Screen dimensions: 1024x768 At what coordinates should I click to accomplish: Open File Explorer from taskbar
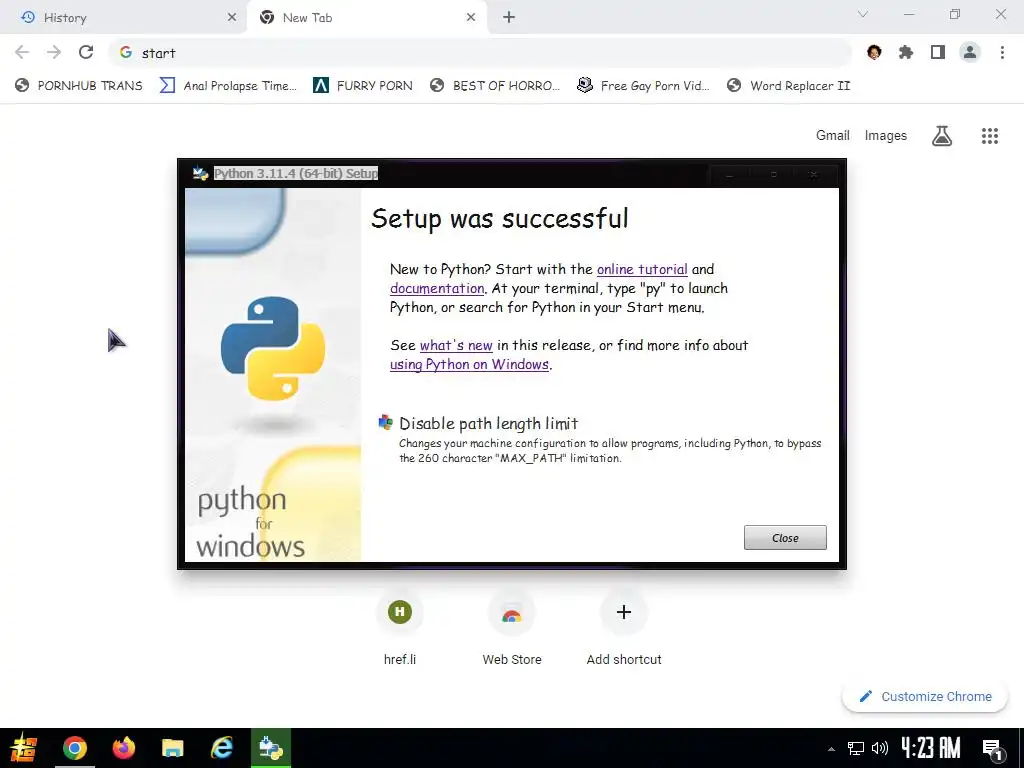pyautogui.click(x=172, y=748)
